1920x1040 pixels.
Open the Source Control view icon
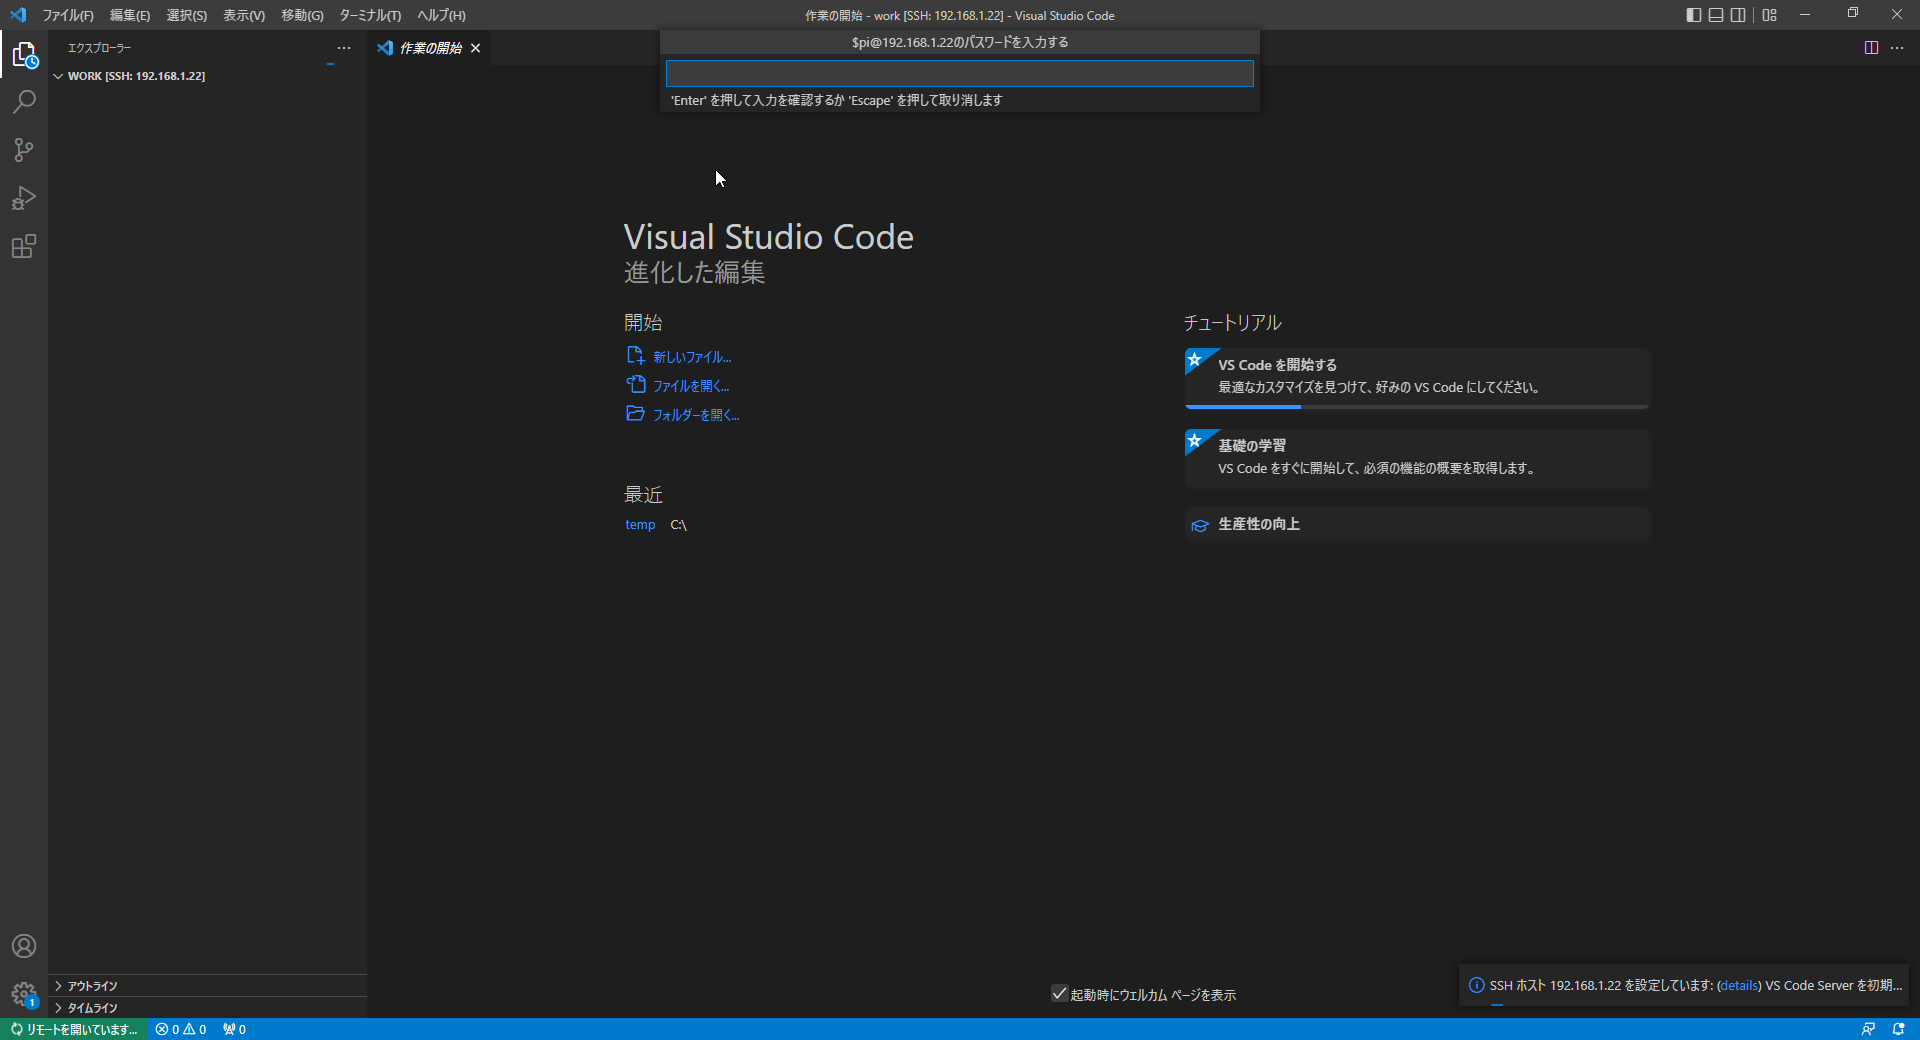pos(24,150)
